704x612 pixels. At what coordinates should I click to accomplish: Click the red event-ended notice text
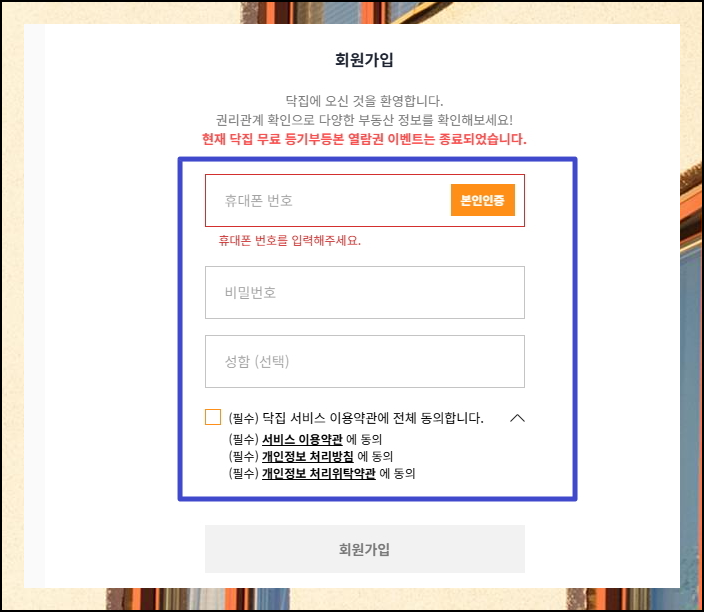click(364, 139)
